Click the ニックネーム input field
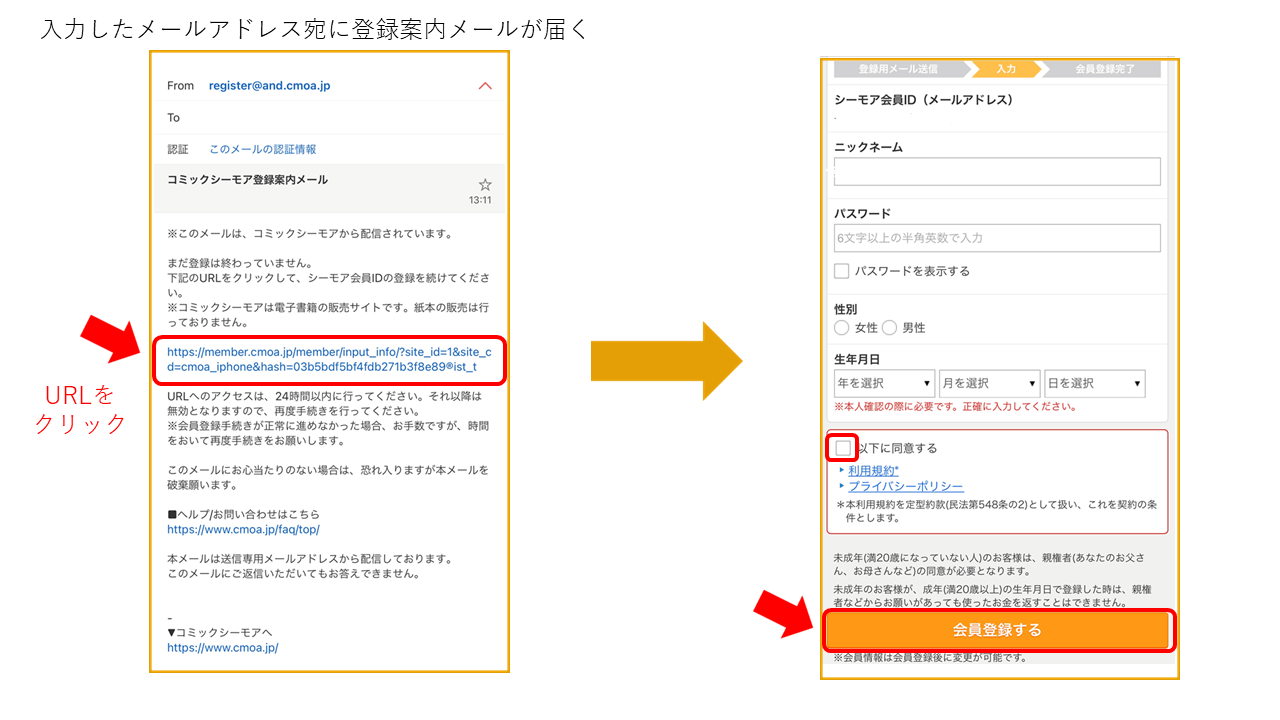The width and height of the screenshot is (1280, 720). (x=996, y=172)
